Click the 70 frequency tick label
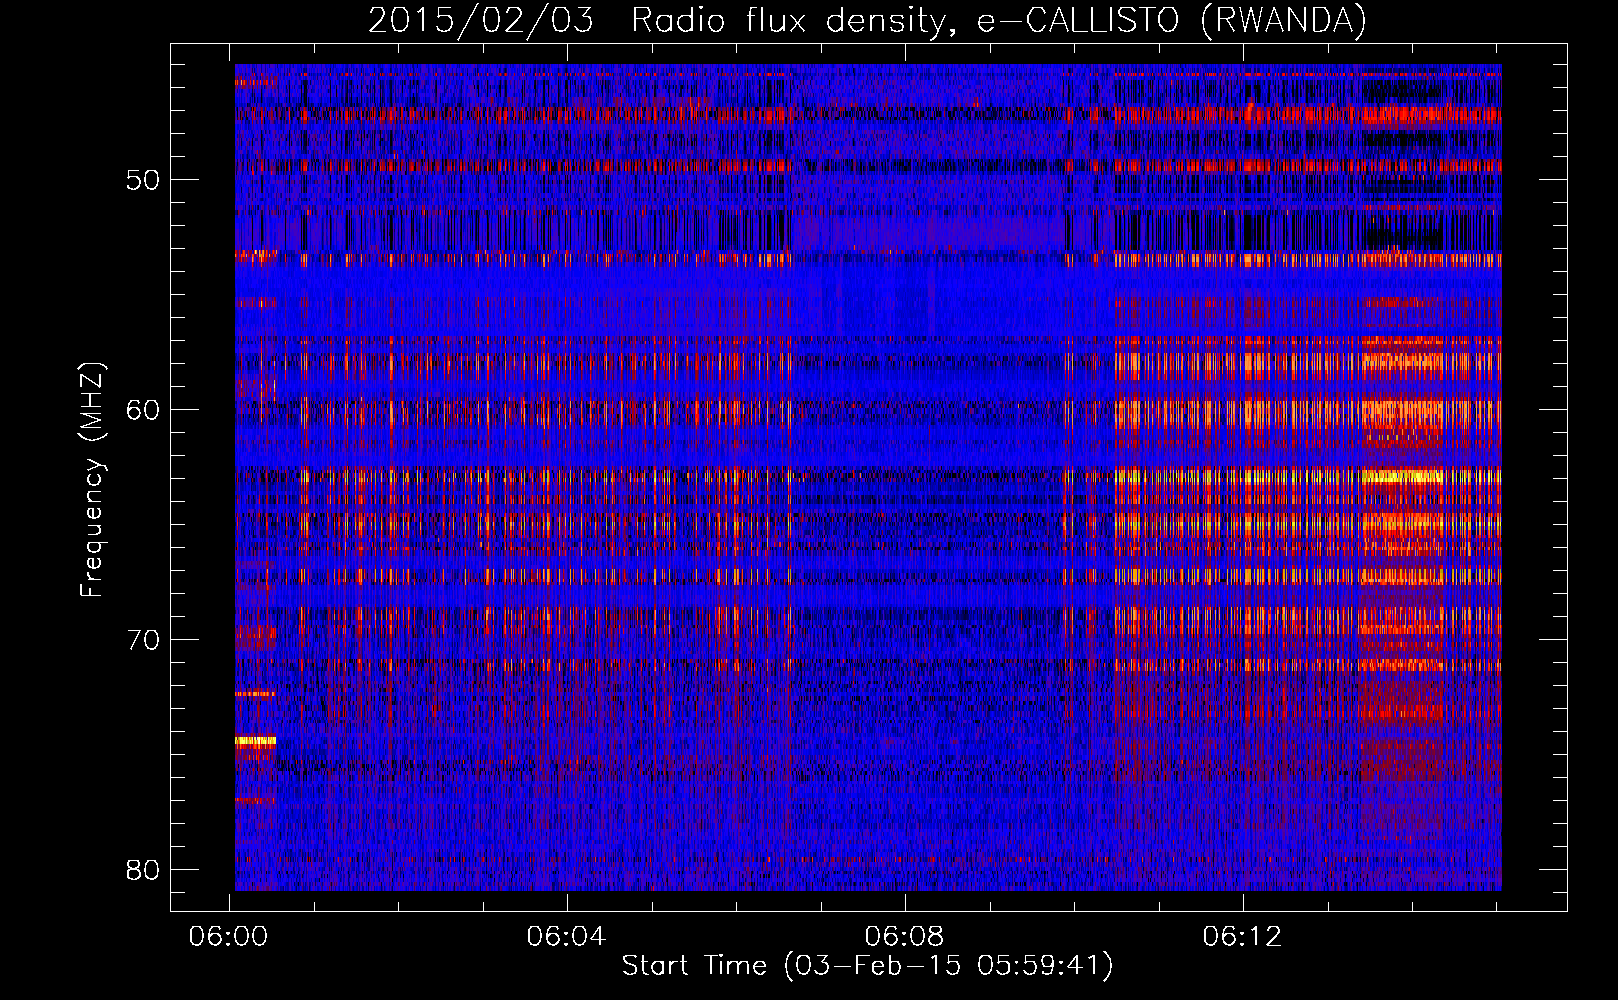1618x1000 pixels. point(143,640)
